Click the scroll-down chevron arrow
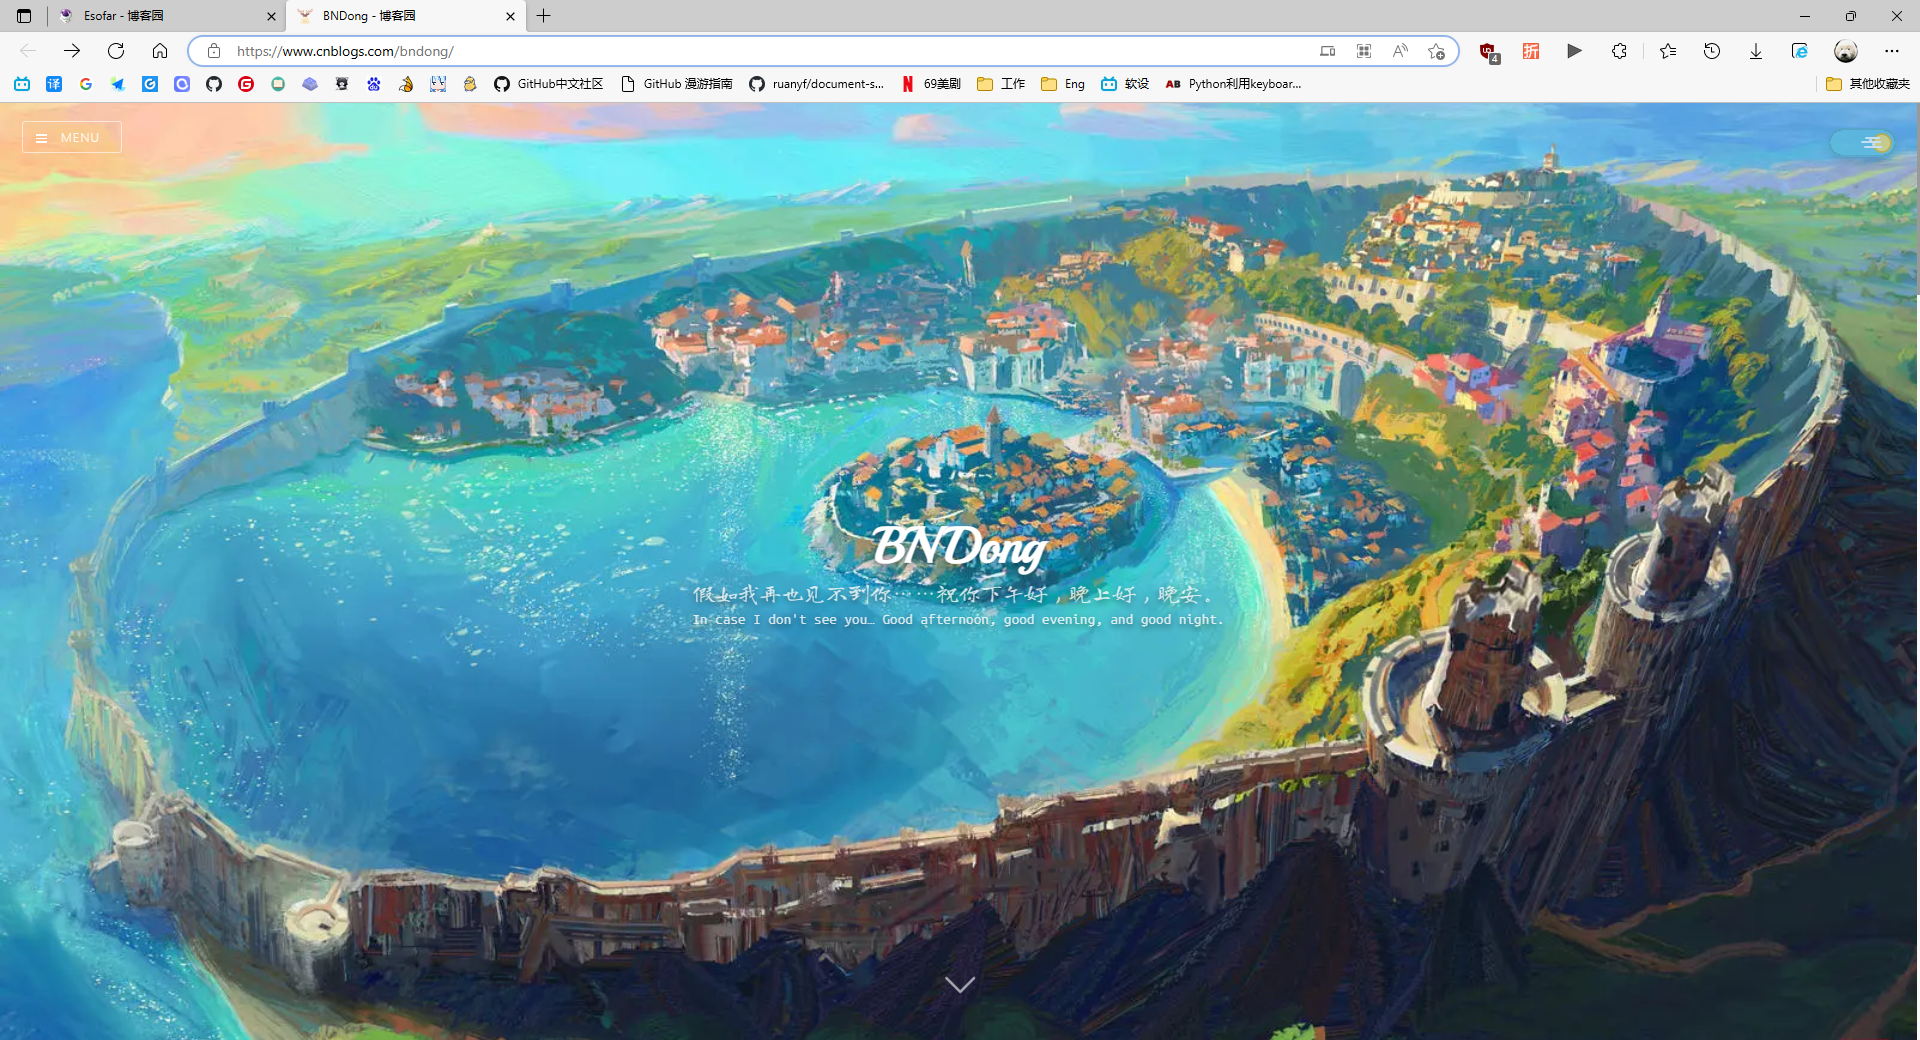Screen dimensions: 1920x1040 [x=960, y=985]
